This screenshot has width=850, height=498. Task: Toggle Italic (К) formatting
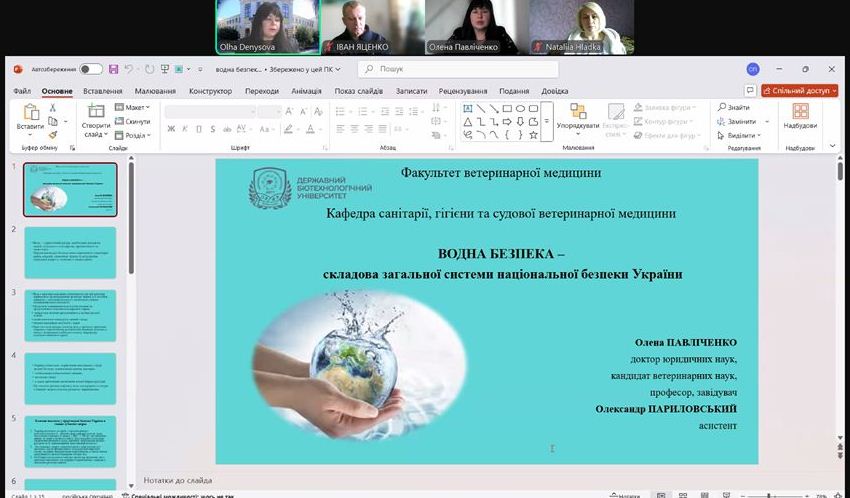click(x=185, y=129)
